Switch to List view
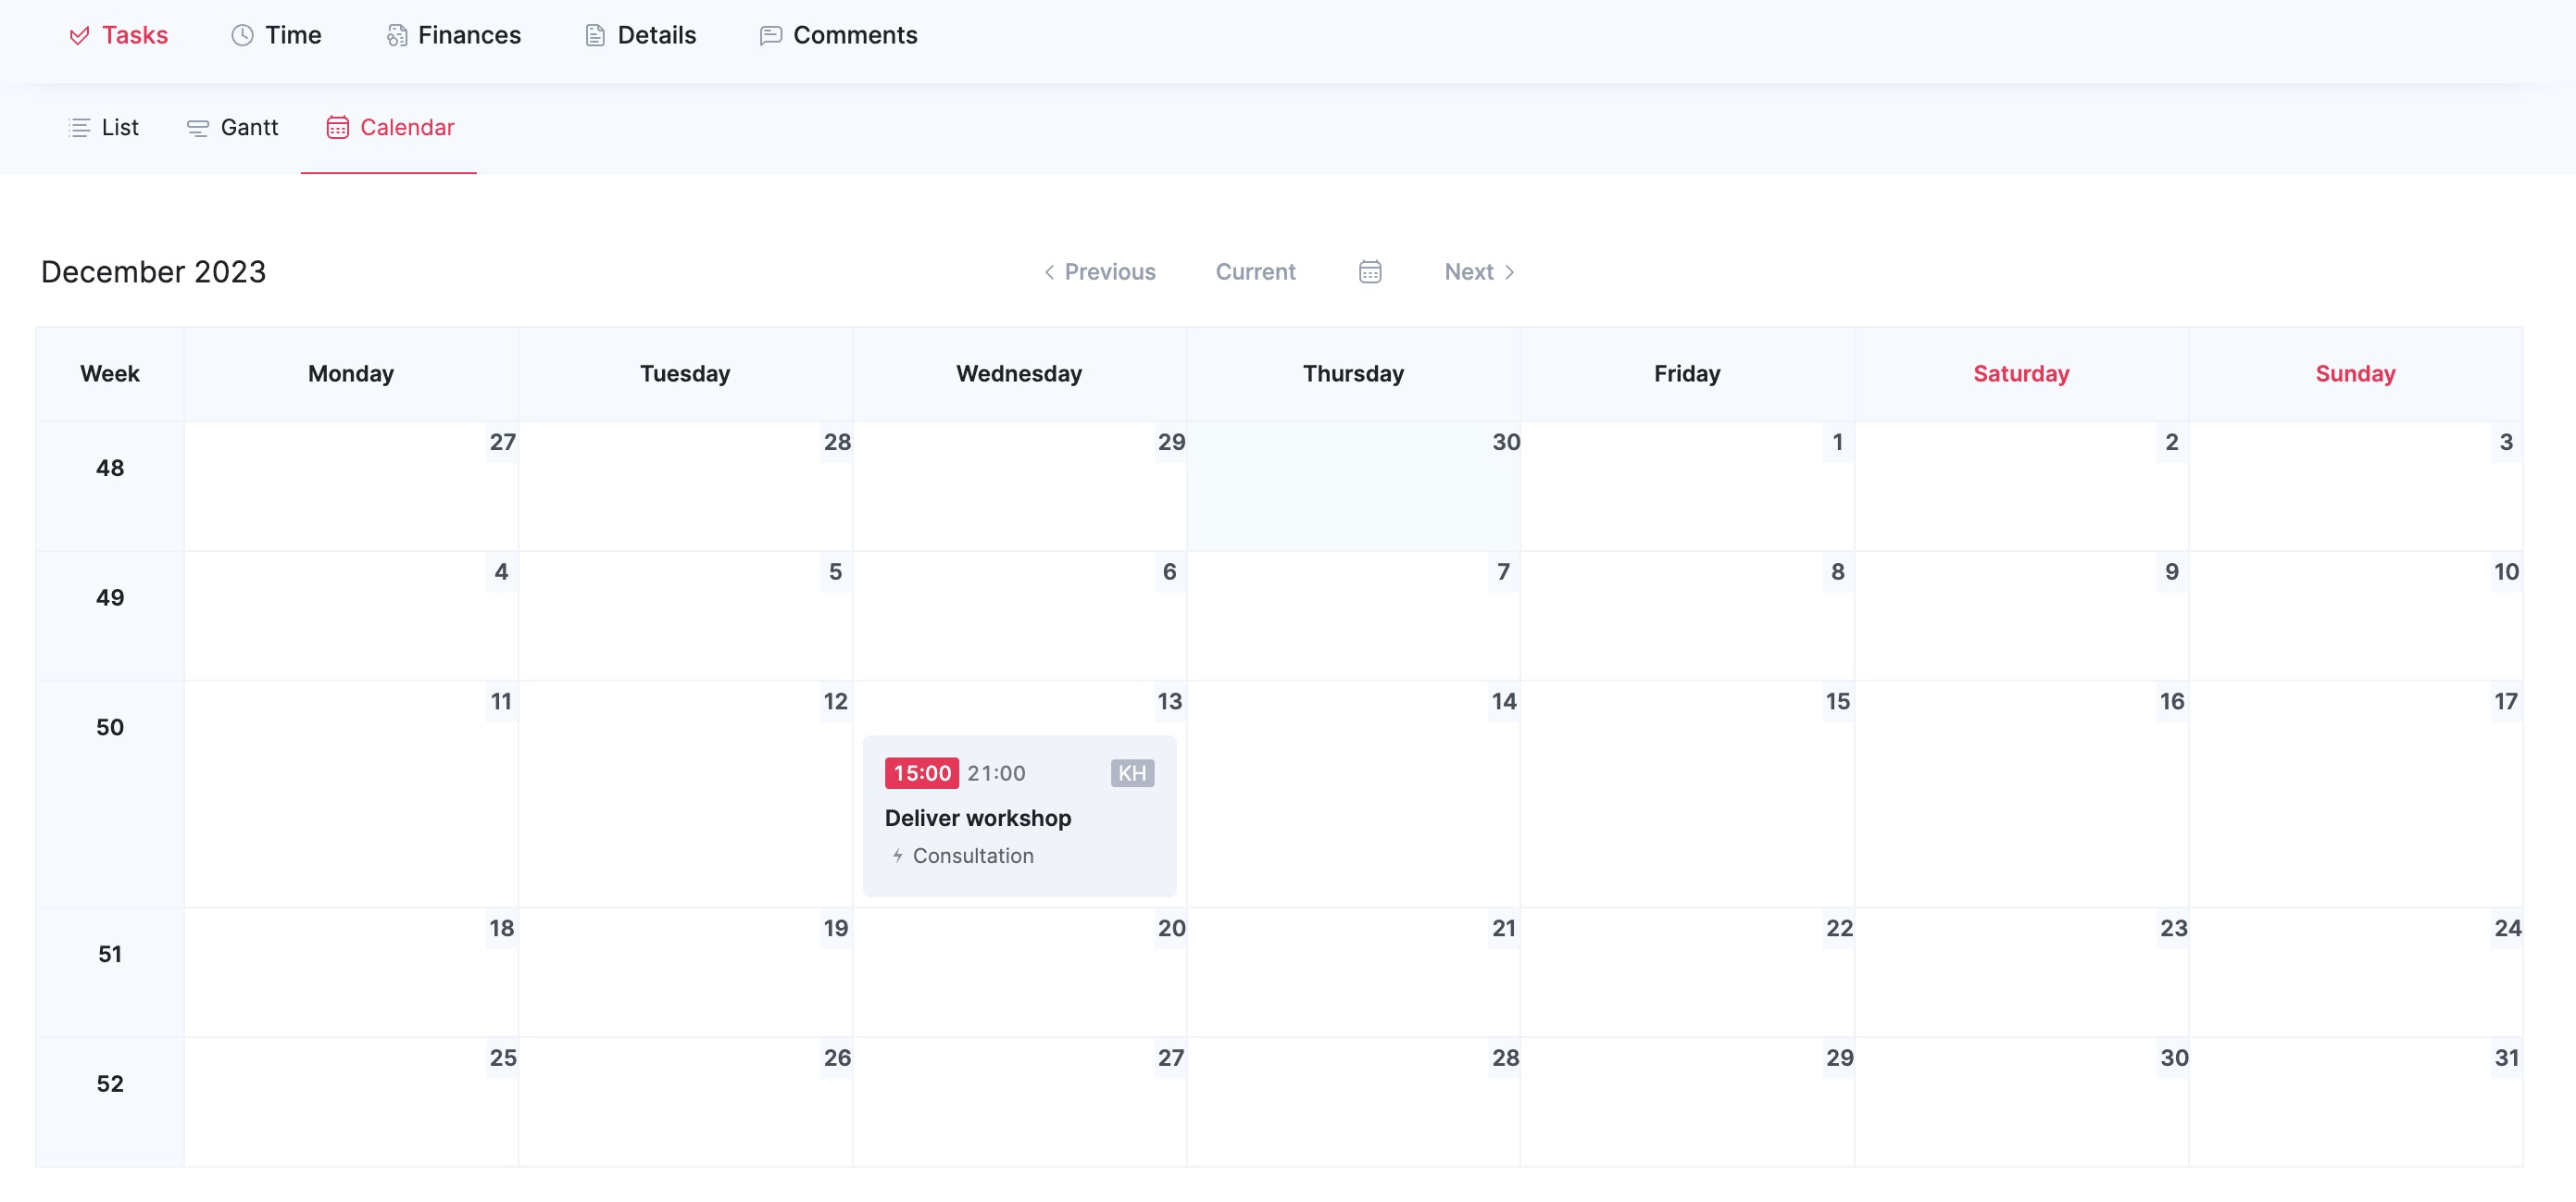 click(103, 127)
